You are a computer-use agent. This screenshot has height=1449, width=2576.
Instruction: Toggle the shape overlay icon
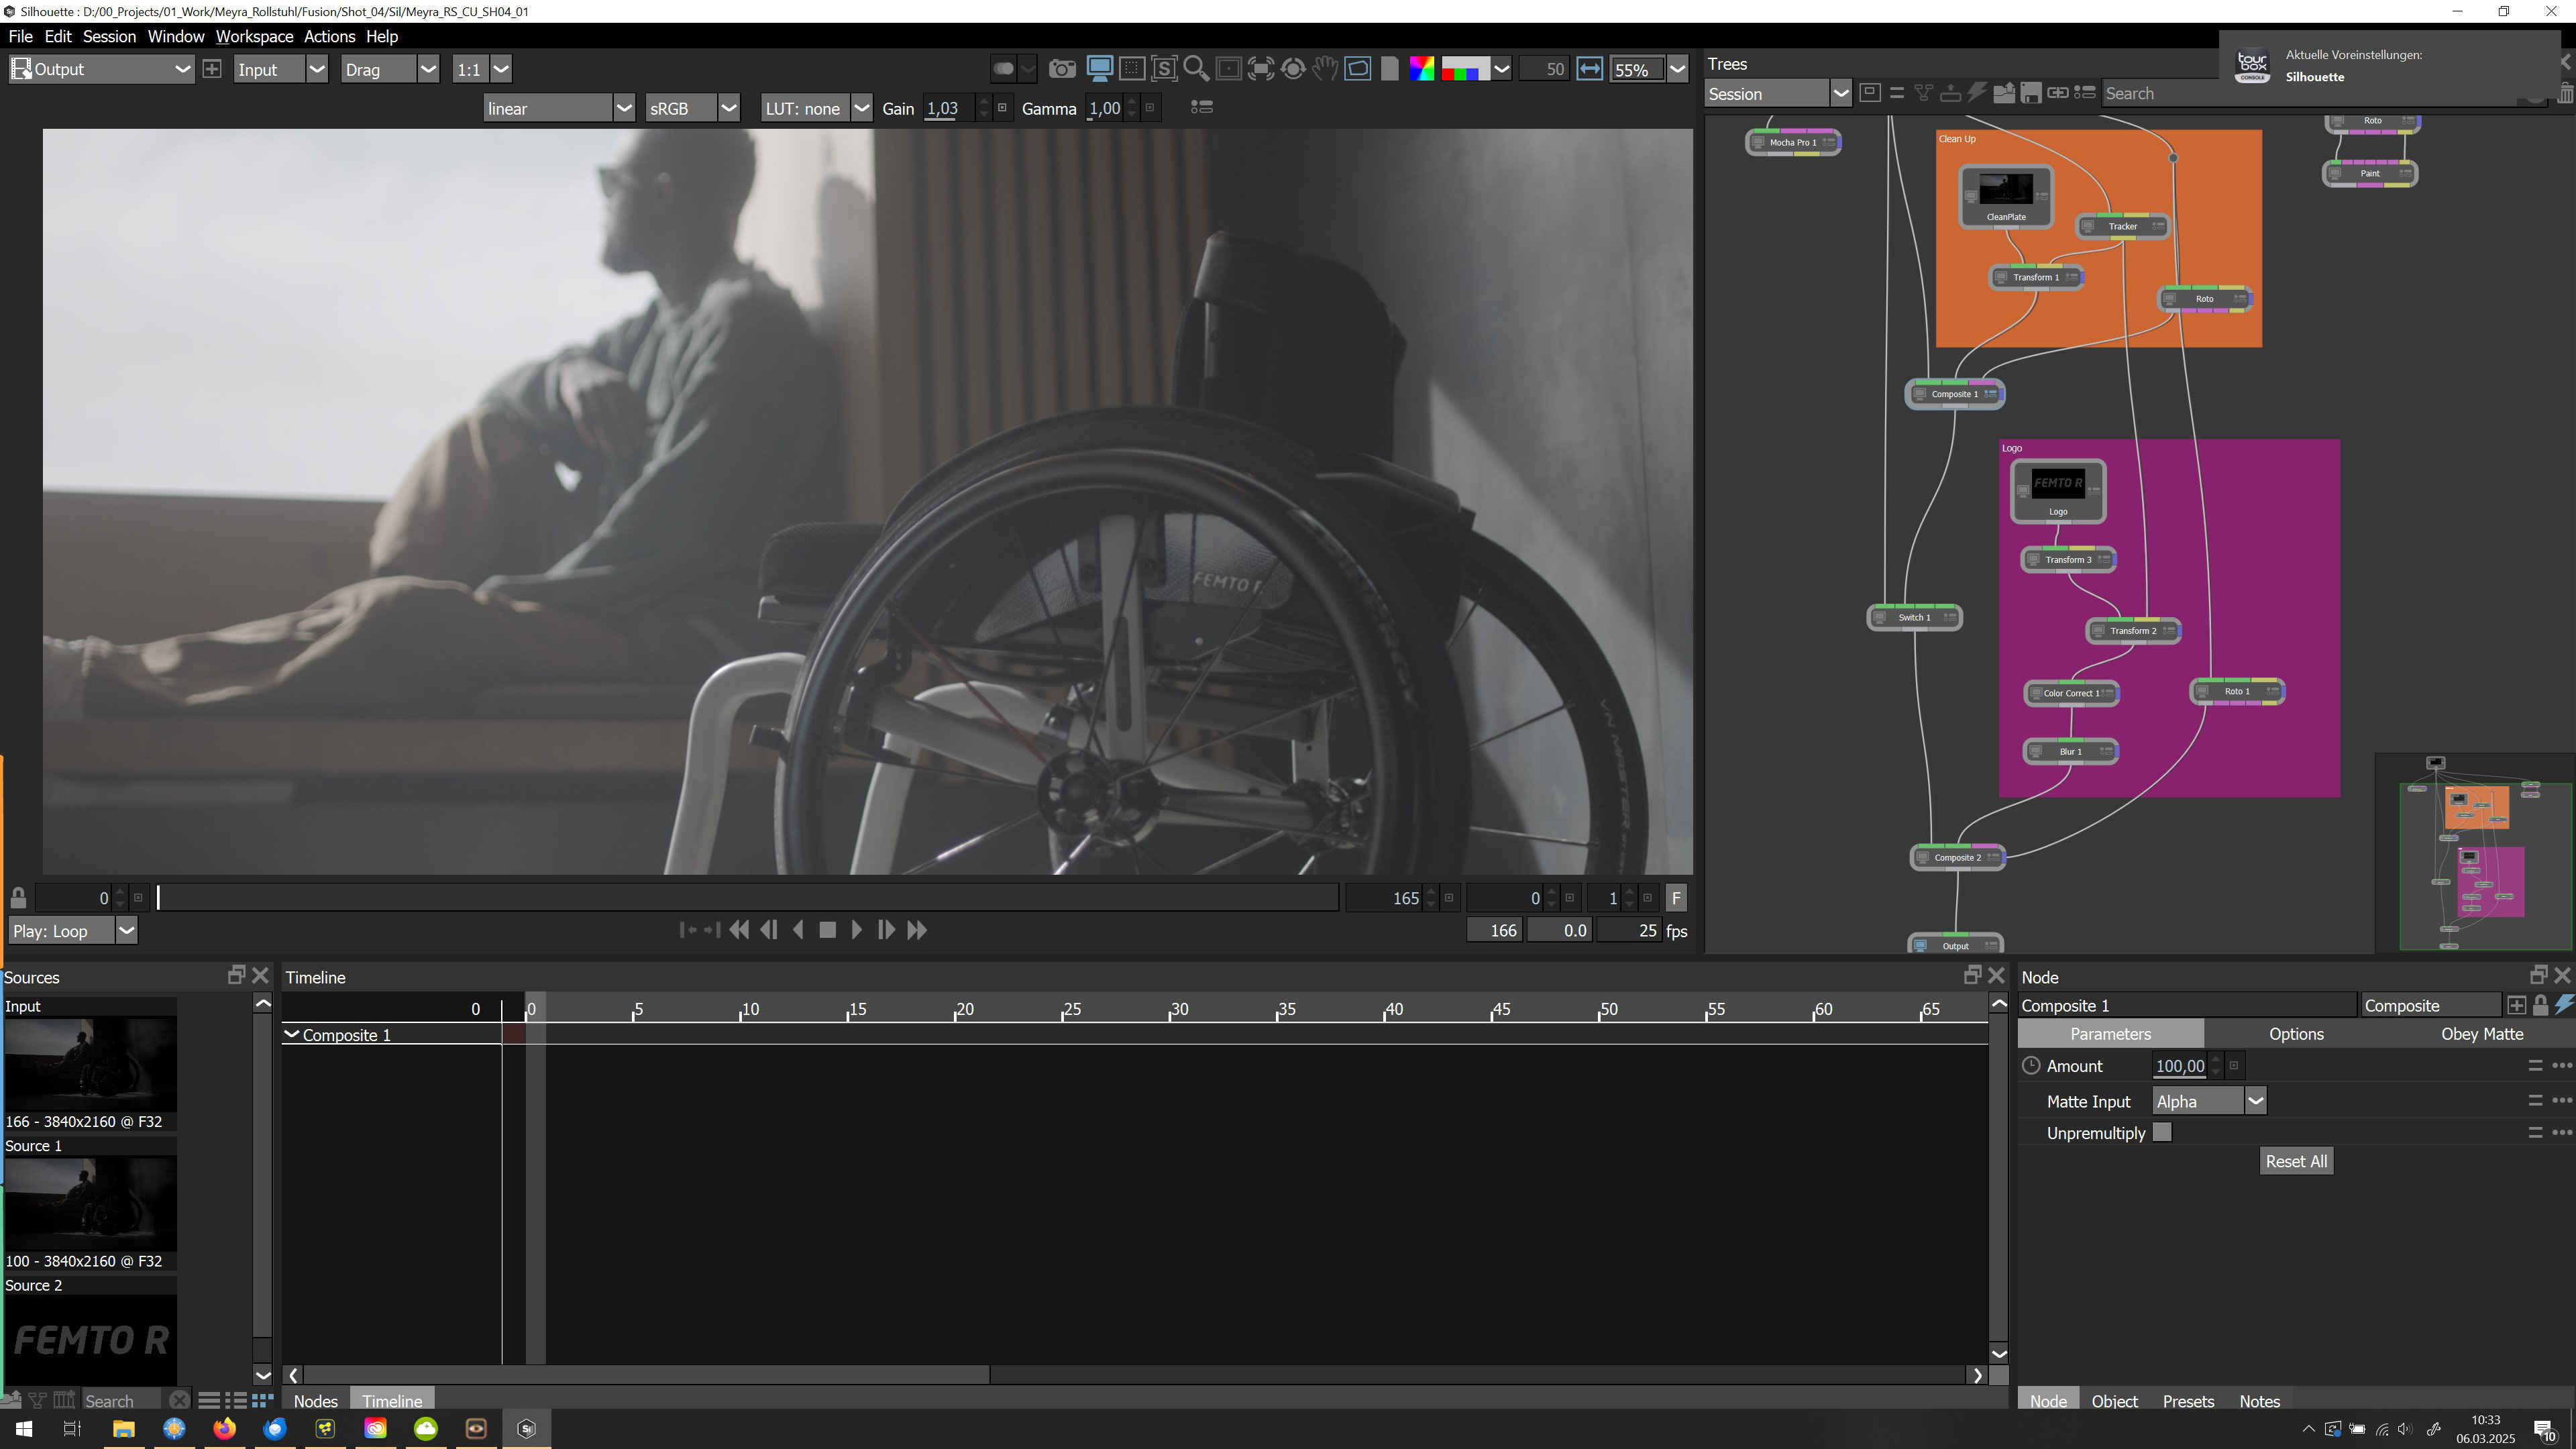point(1357,69)
